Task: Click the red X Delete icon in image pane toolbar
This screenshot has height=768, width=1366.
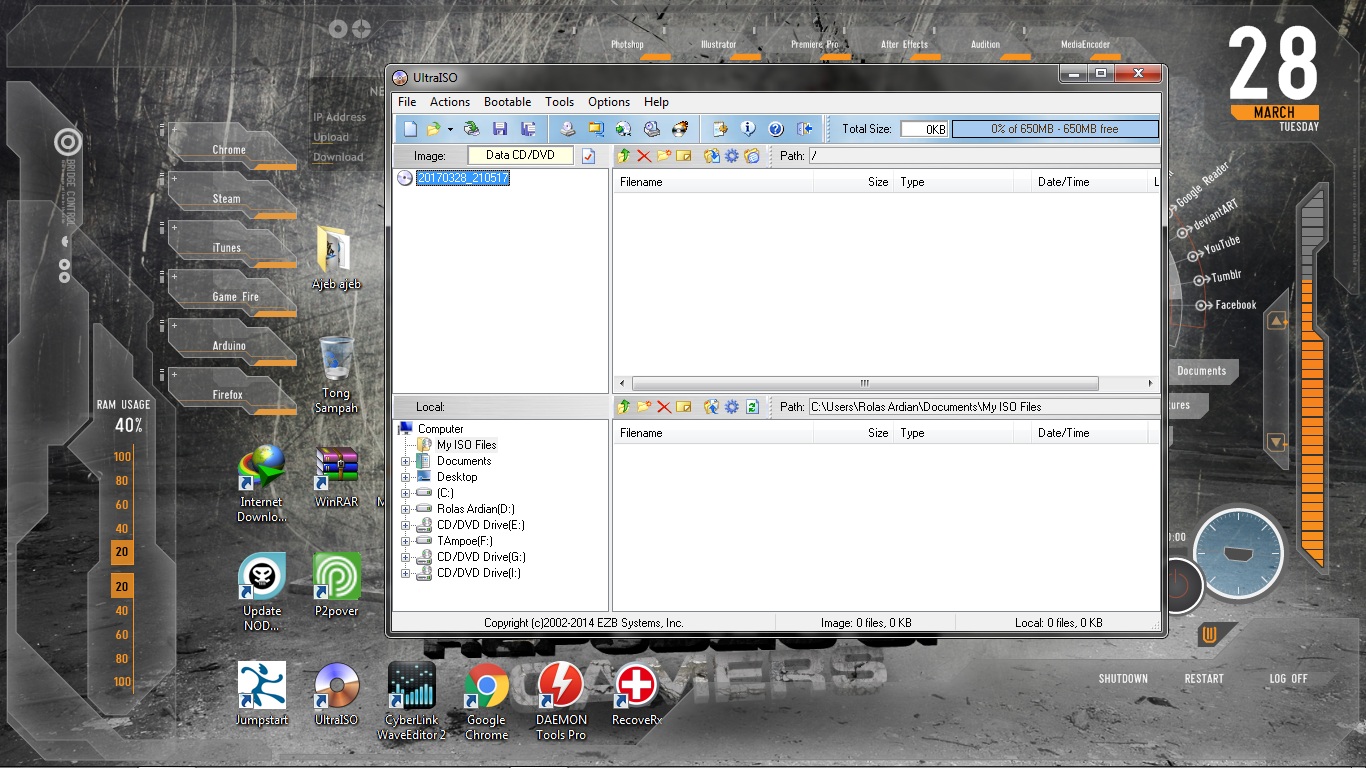Action: pyautogui.click(x=644, y=156)
